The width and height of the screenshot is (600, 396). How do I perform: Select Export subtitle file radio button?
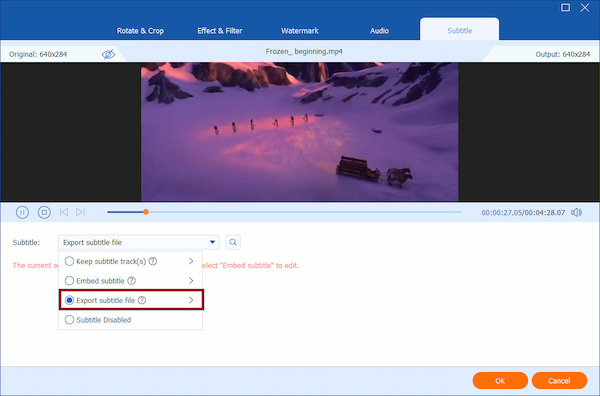pyautogui.click(x=69, y=300)
